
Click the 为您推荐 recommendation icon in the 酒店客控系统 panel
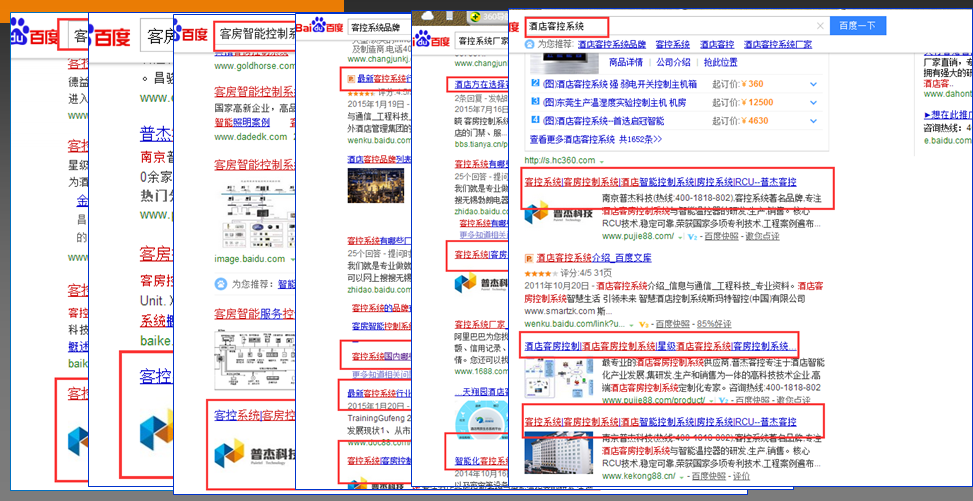[x=529, y=45]
